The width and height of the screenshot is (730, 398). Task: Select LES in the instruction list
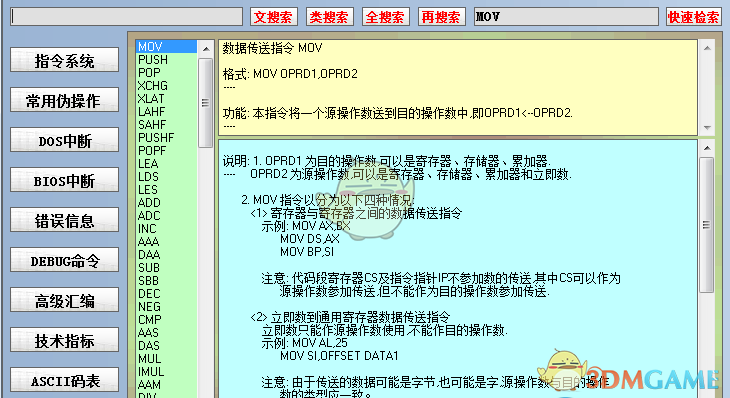(x=166, y=190)
